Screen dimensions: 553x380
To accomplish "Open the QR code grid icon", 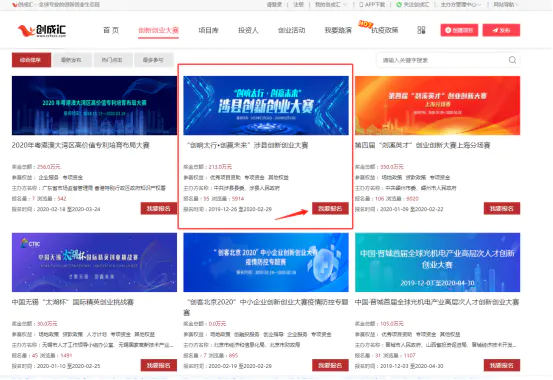I will point(421,30).
